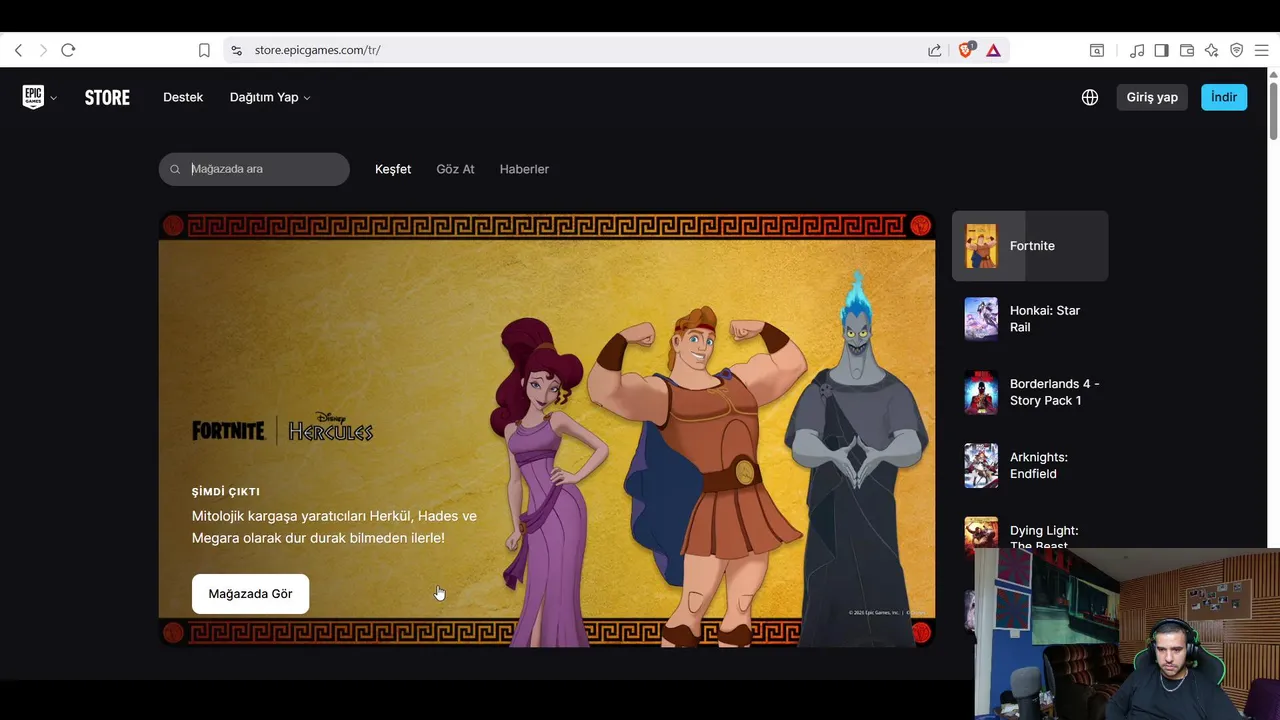The width and height of the screenshot is (1280, 720).
Task: Go back with the browser back arrow
Action: [18, 50]
